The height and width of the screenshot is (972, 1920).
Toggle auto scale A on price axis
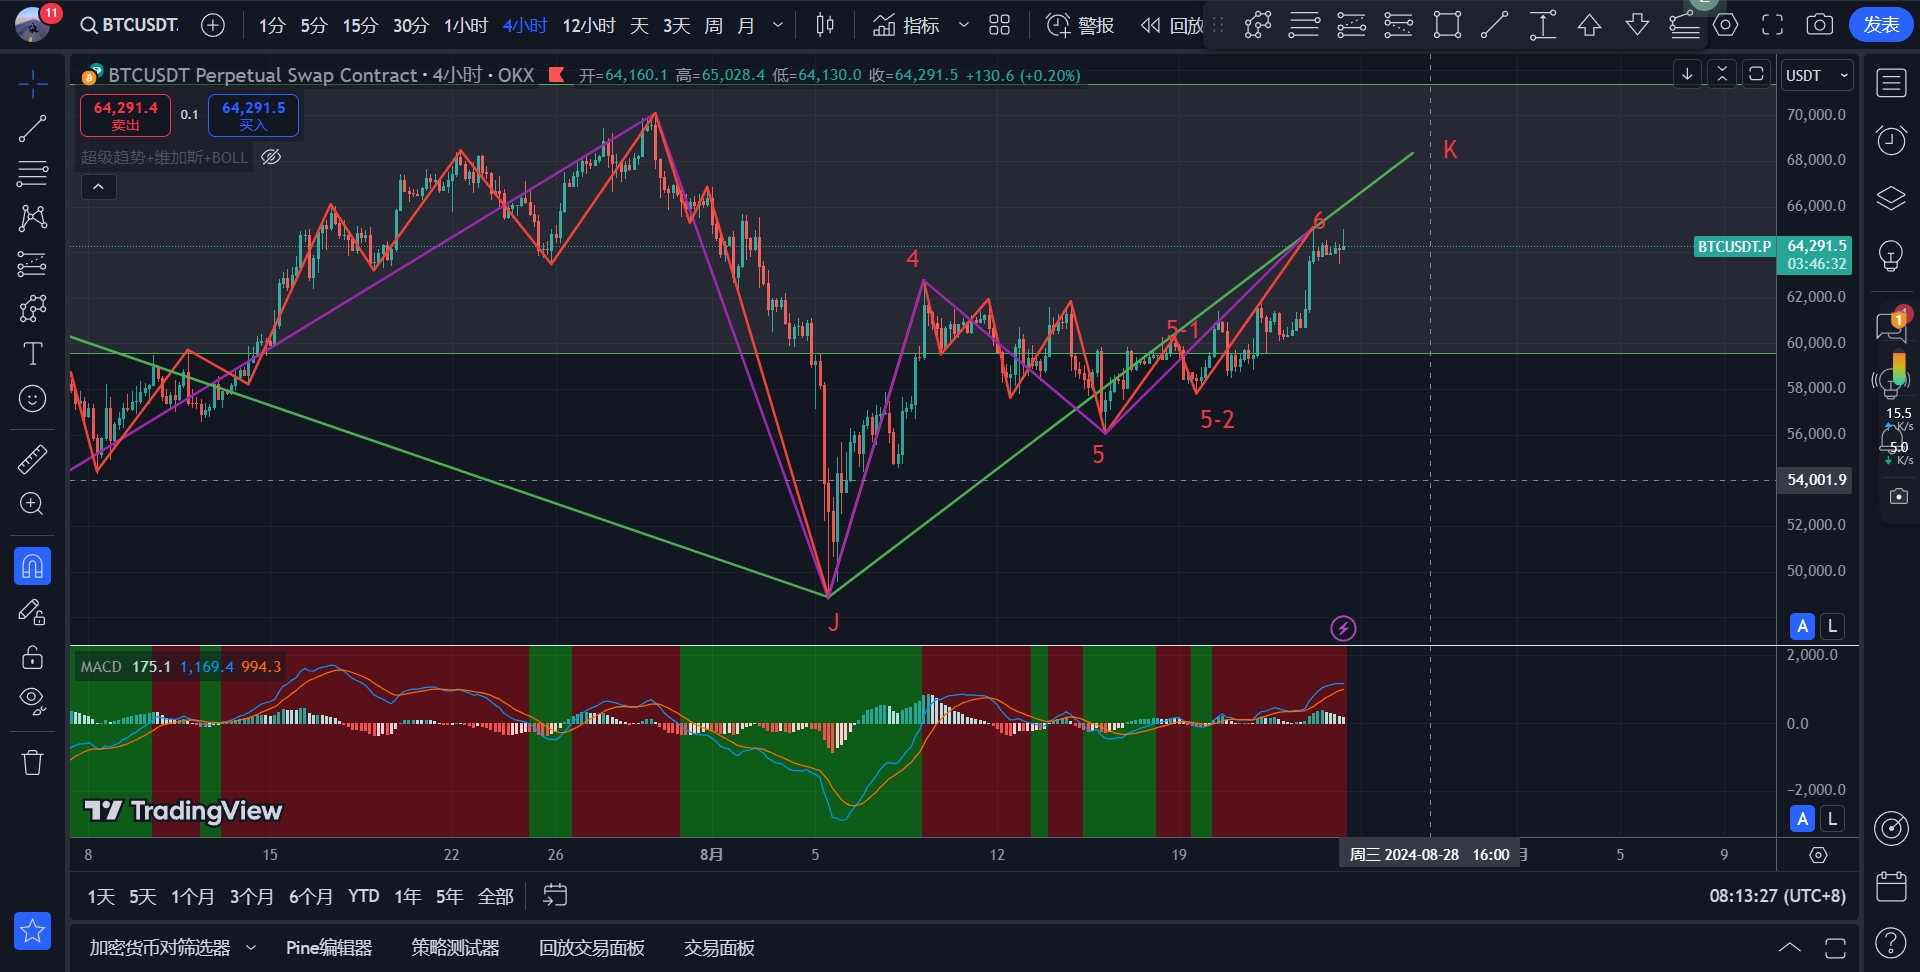[x=1802, y=626]
